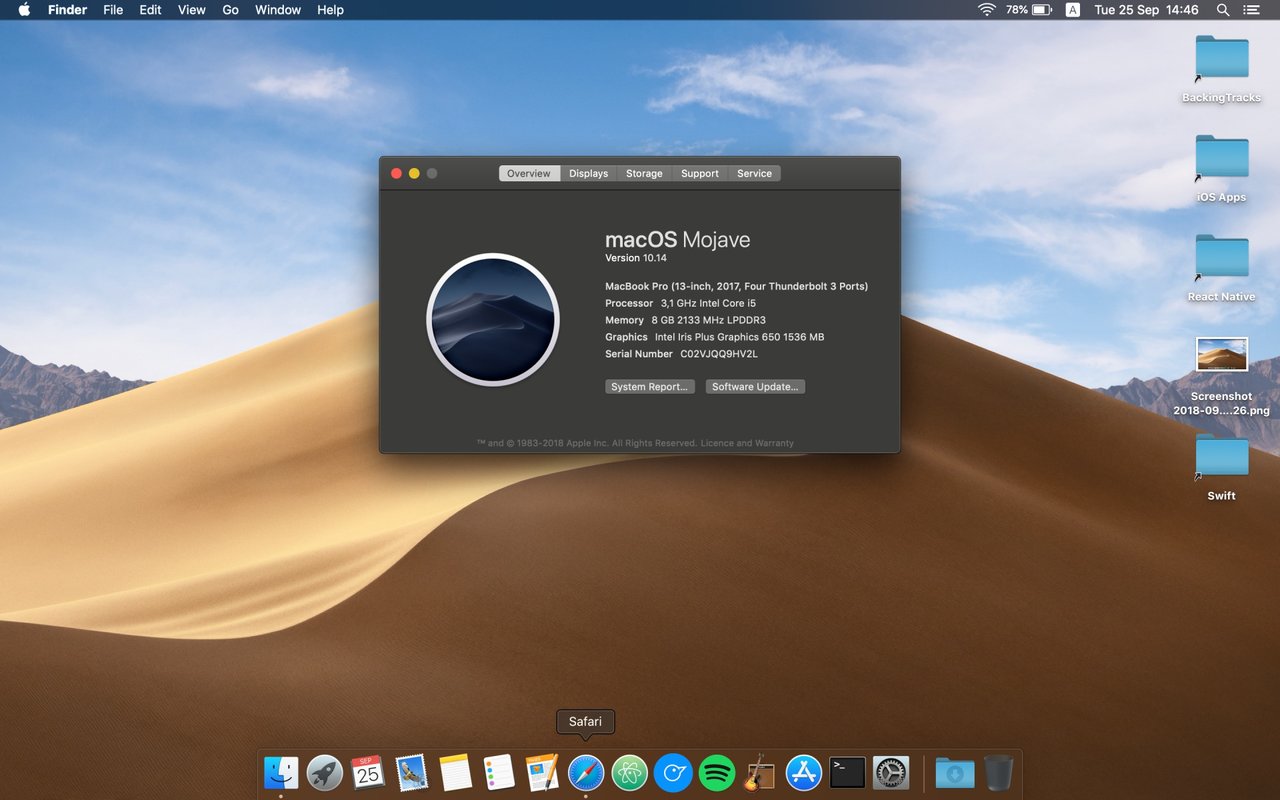The image size is (1280, 800).
Task: Open Spotlight search magnifier
Action: (1223, 10)
